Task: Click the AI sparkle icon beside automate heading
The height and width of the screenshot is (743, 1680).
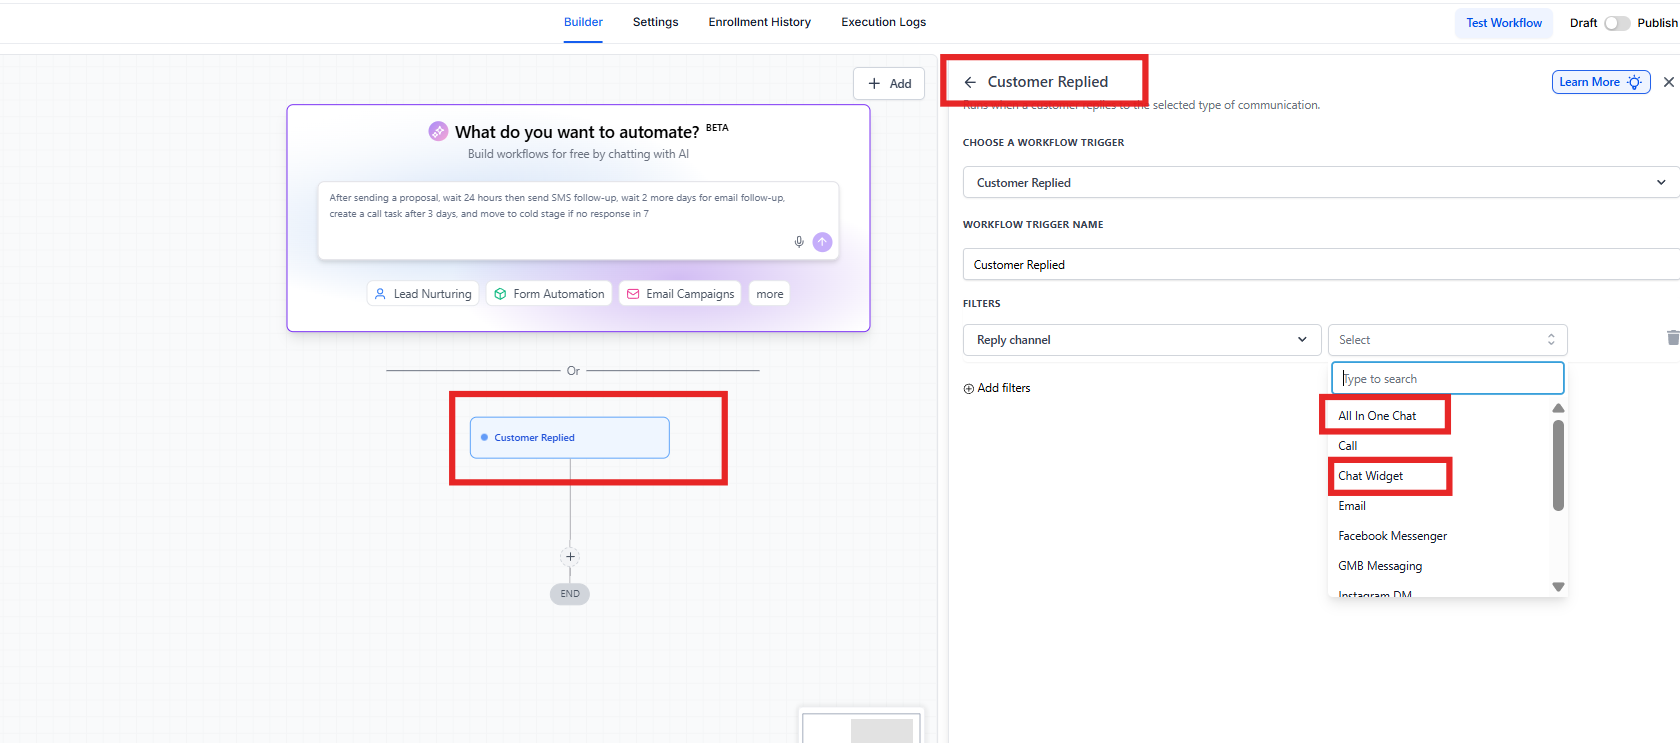Action: (x=438, y=131)
